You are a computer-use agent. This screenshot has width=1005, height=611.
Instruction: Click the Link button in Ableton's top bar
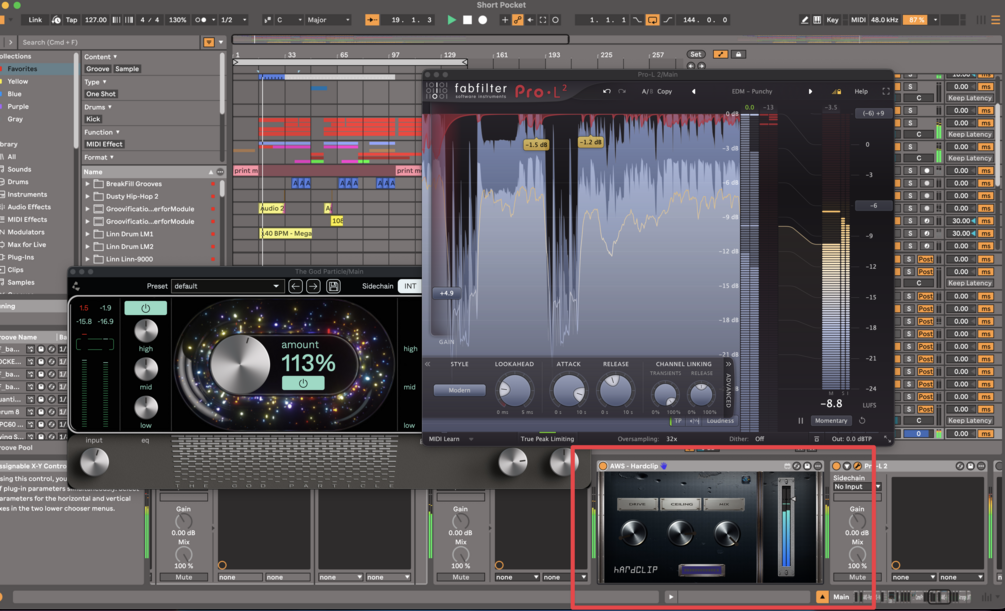(x=35, y=20)
